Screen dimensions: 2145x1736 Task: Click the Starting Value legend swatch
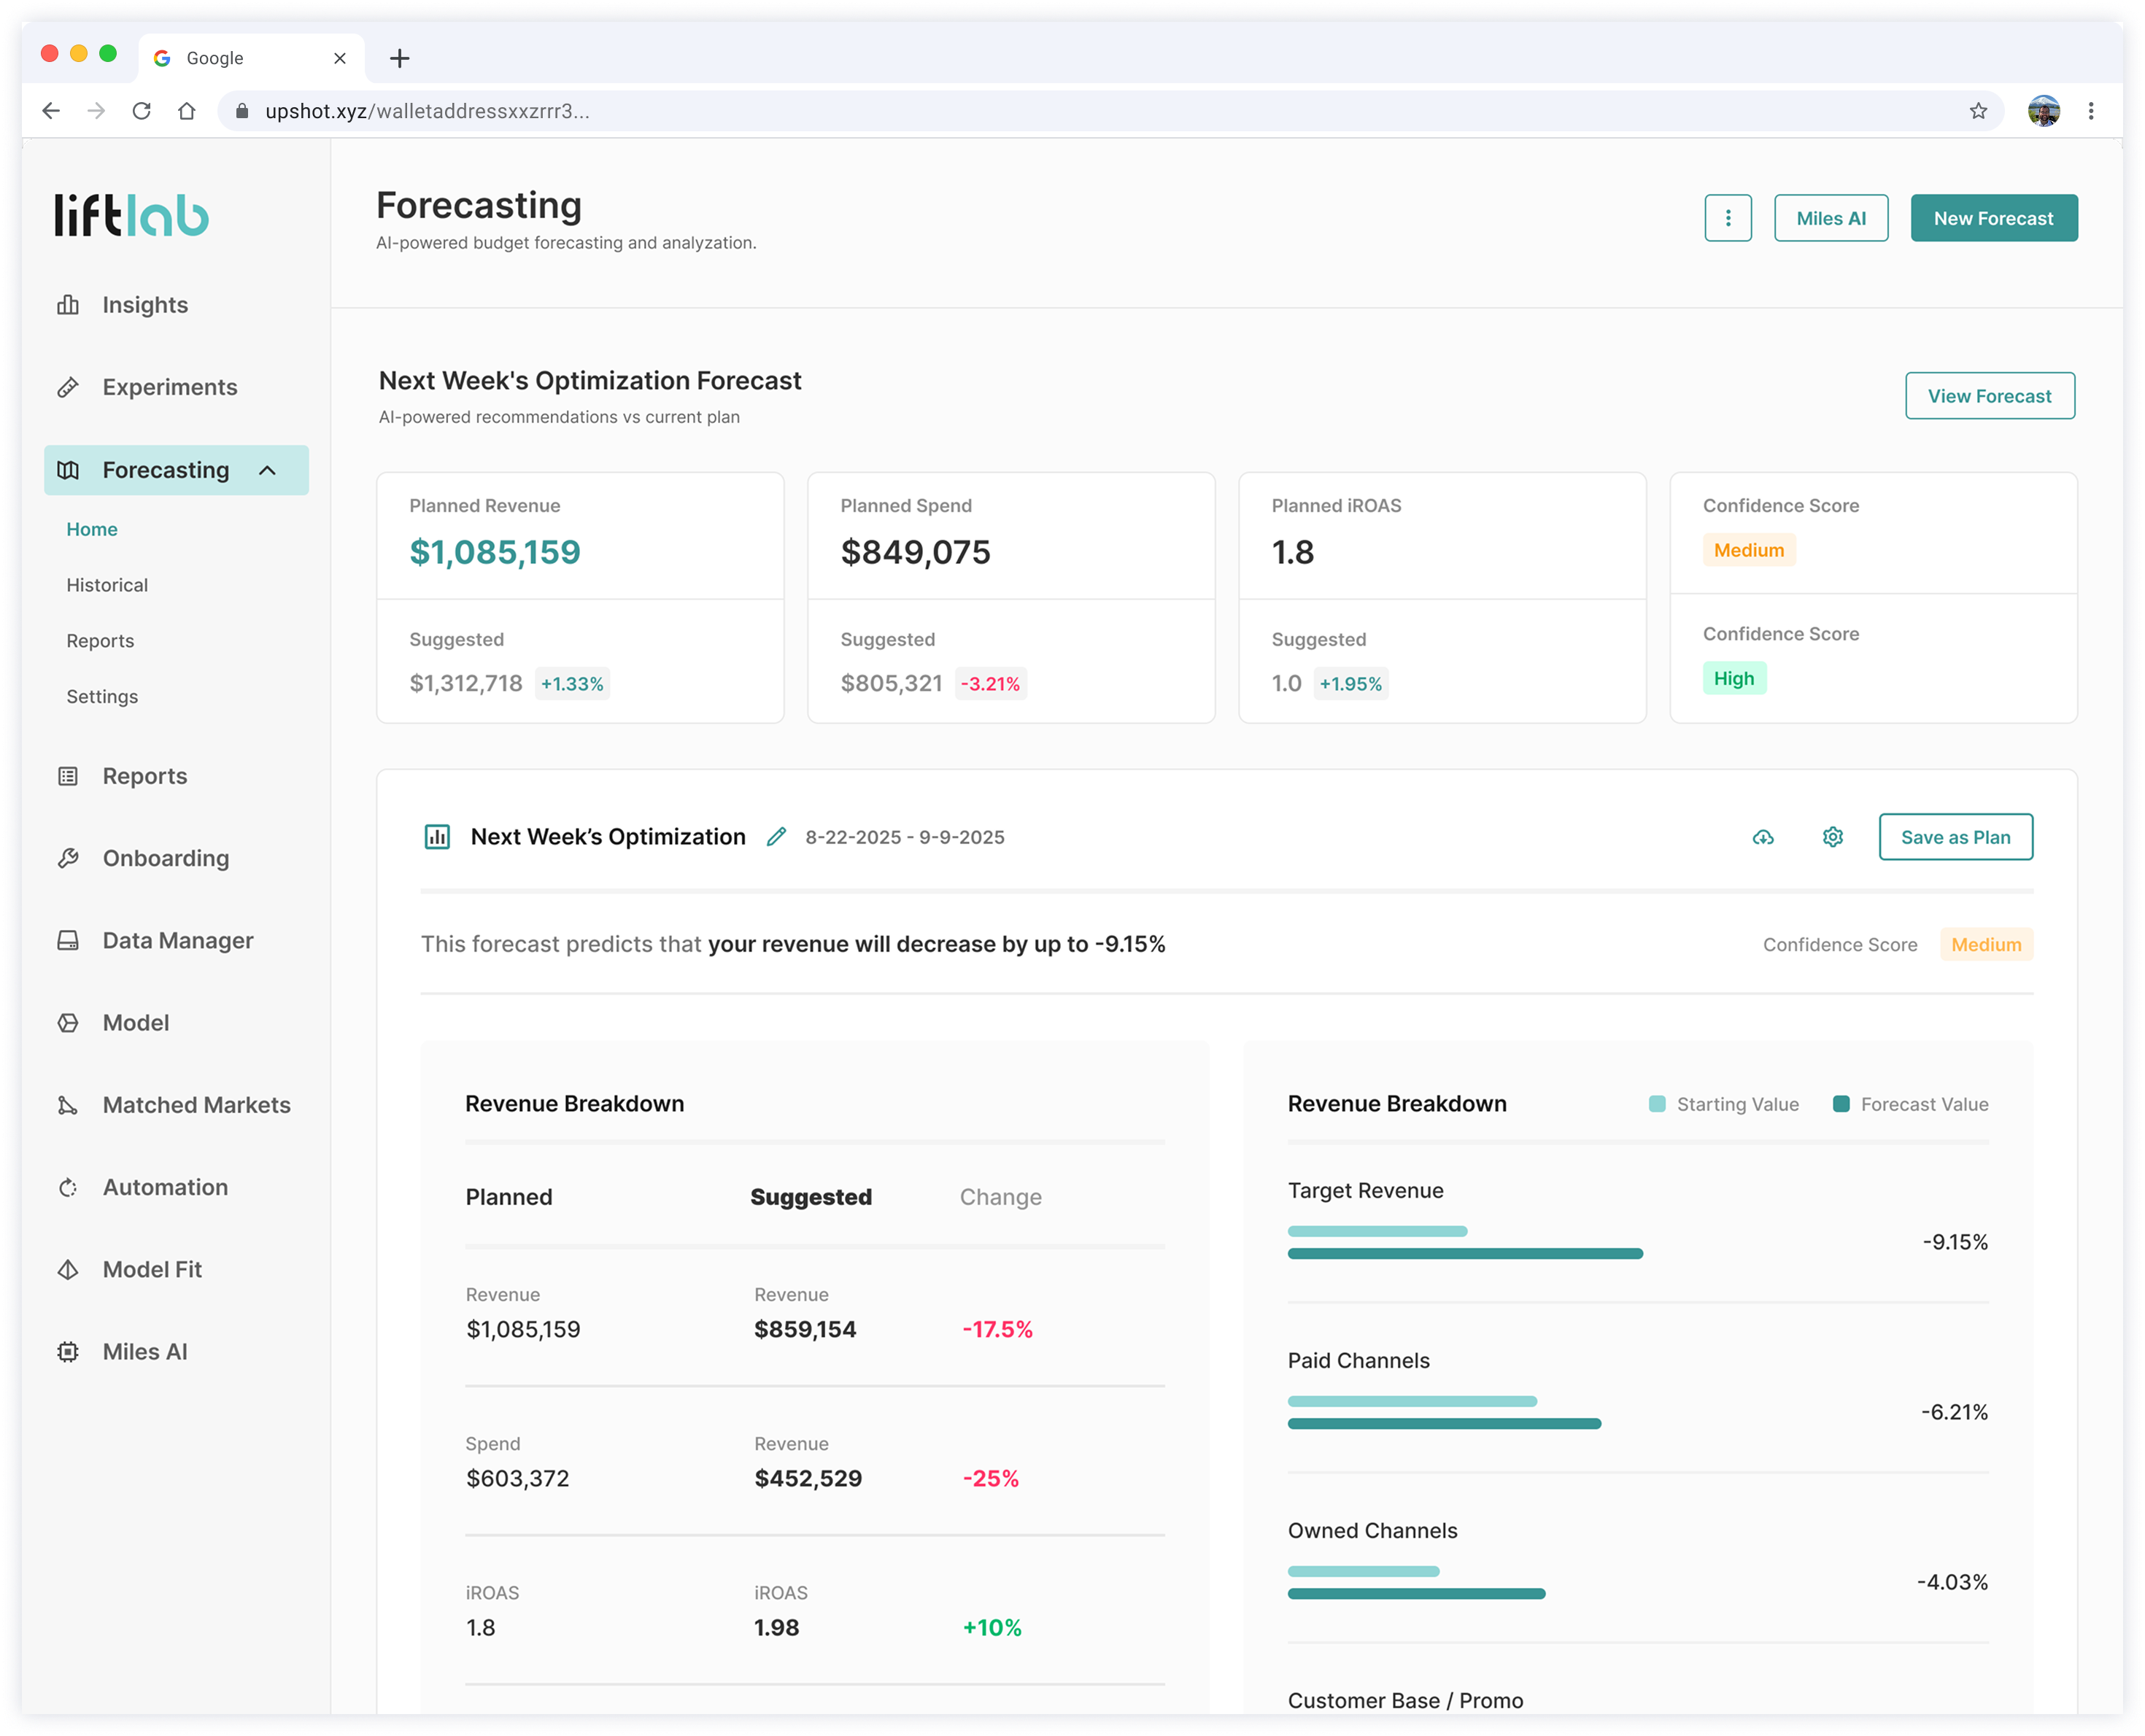pos(1657,1104)
